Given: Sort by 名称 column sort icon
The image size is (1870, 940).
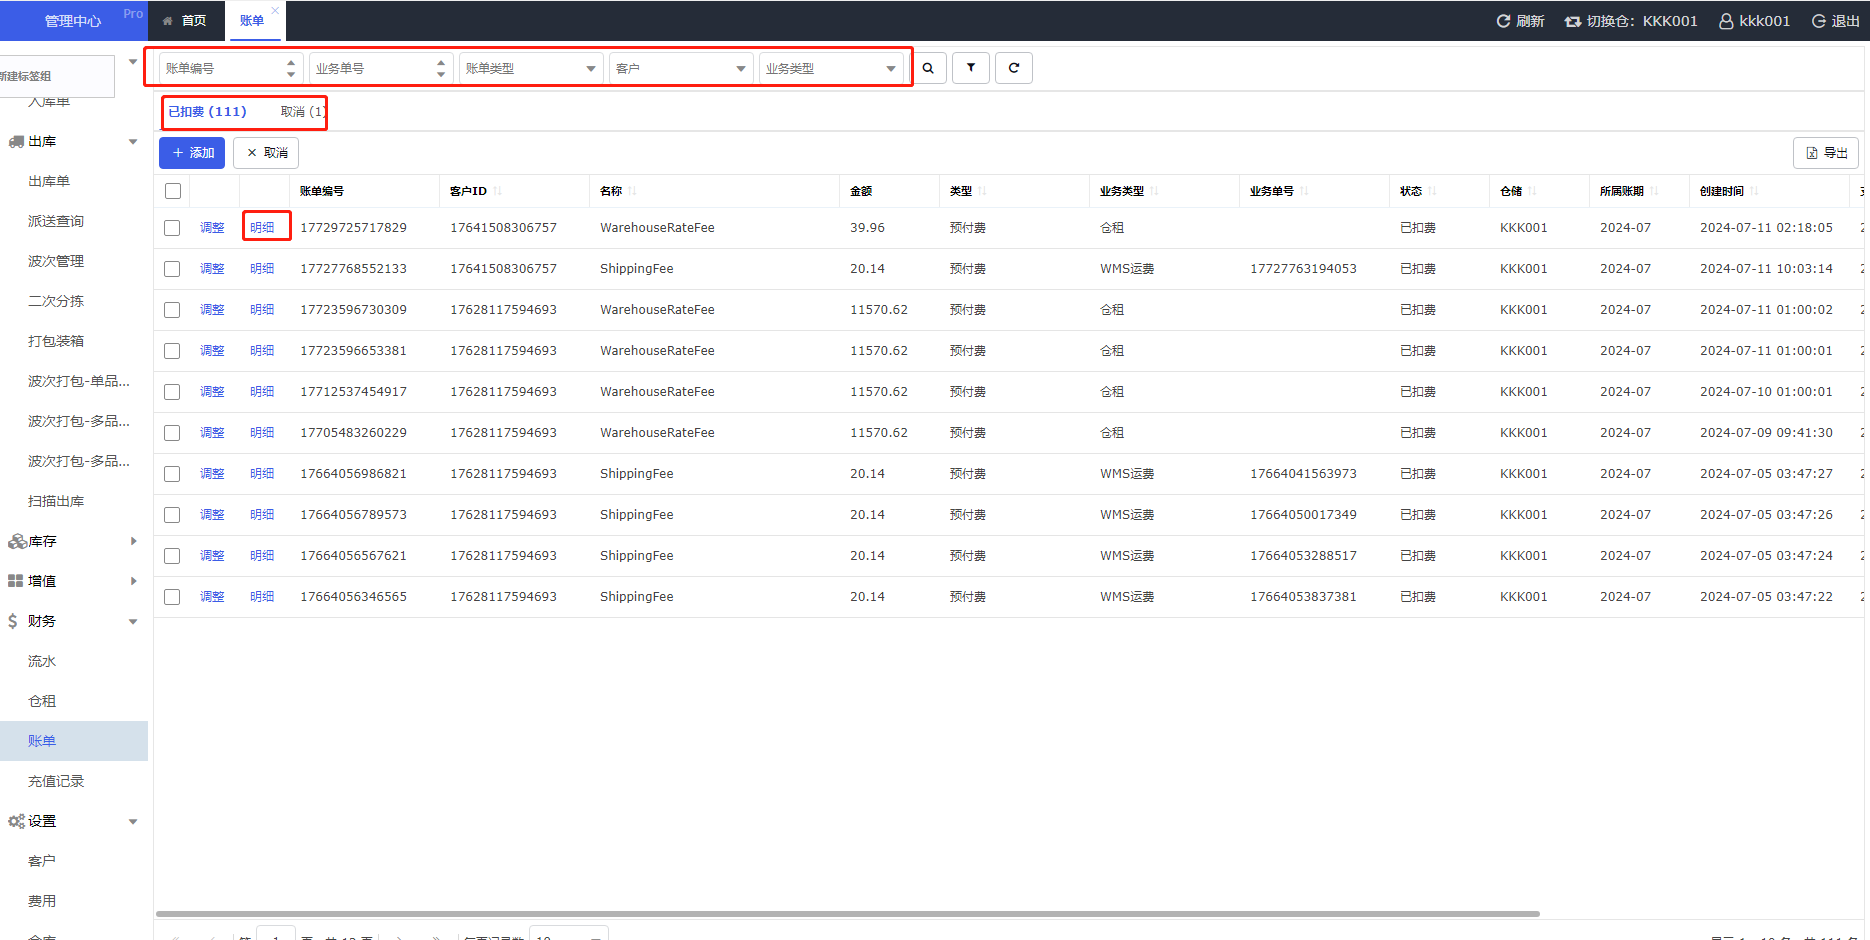Looking at the screenshot, I should pyautogui.click(x=632, y=191).
